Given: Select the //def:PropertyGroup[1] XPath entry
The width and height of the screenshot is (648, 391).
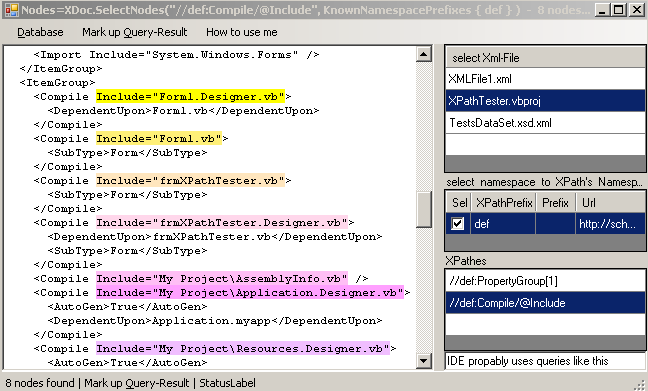Looking at the screenshot, I should click(545, 281).
